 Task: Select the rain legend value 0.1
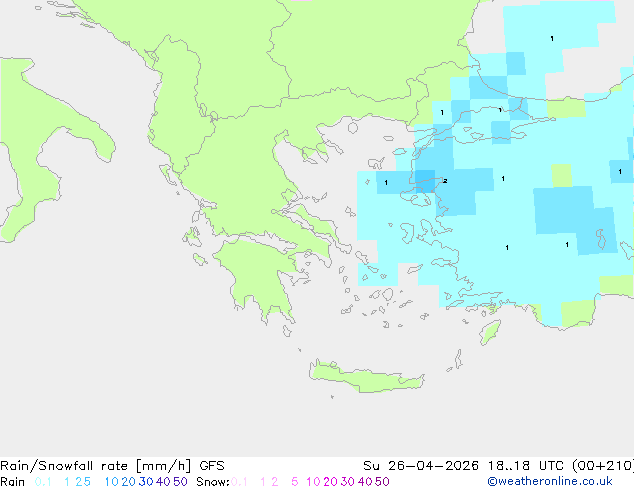pos(43,482)
